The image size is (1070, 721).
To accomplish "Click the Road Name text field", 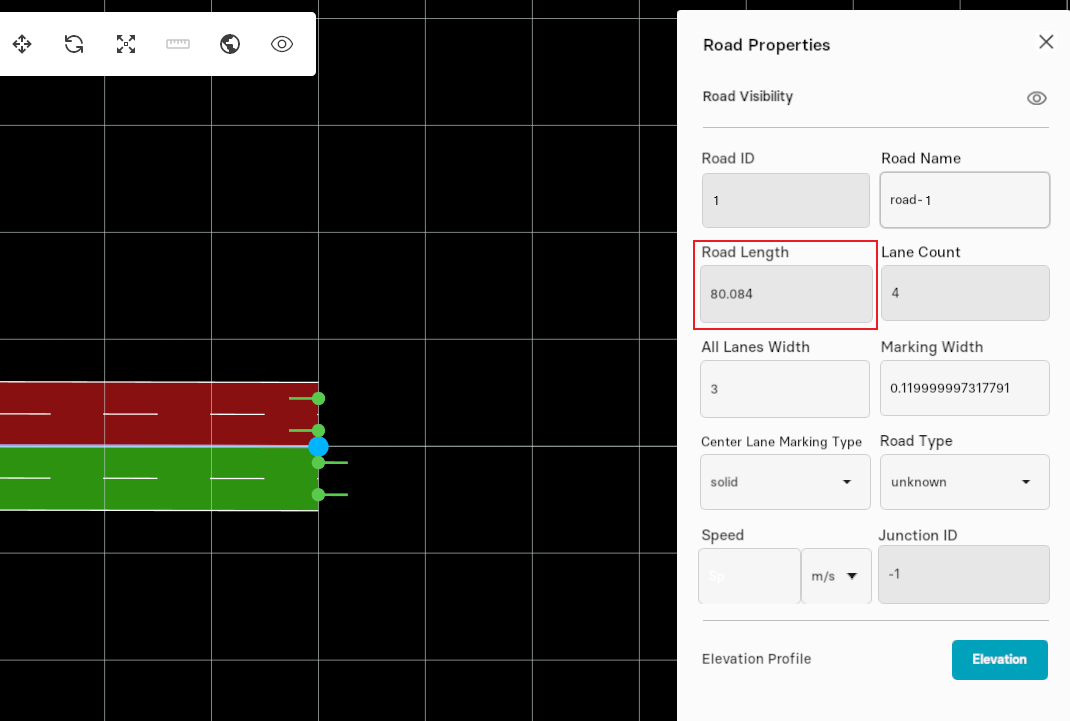I will (x=964, y=200).
